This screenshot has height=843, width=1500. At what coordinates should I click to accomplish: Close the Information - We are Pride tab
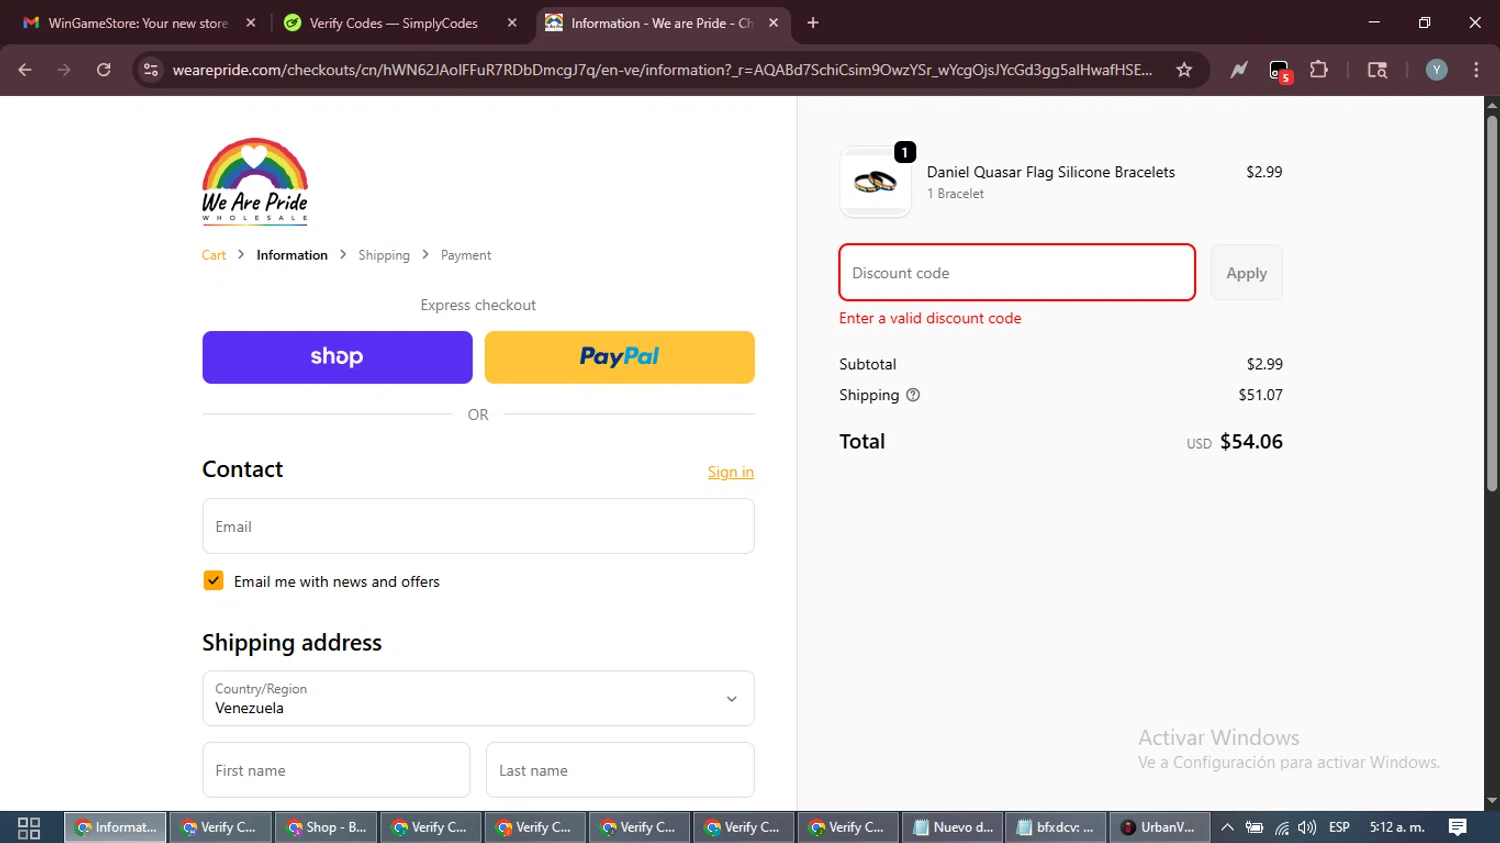[x=773, y=23]
